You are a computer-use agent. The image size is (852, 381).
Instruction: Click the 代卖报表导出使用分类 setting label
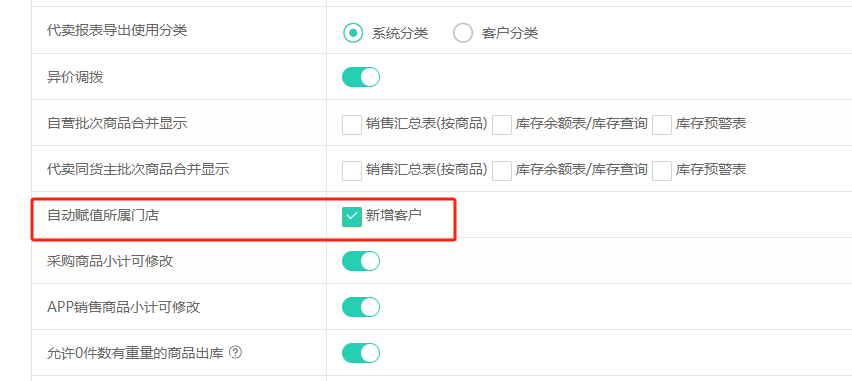[x=117, y=30]
